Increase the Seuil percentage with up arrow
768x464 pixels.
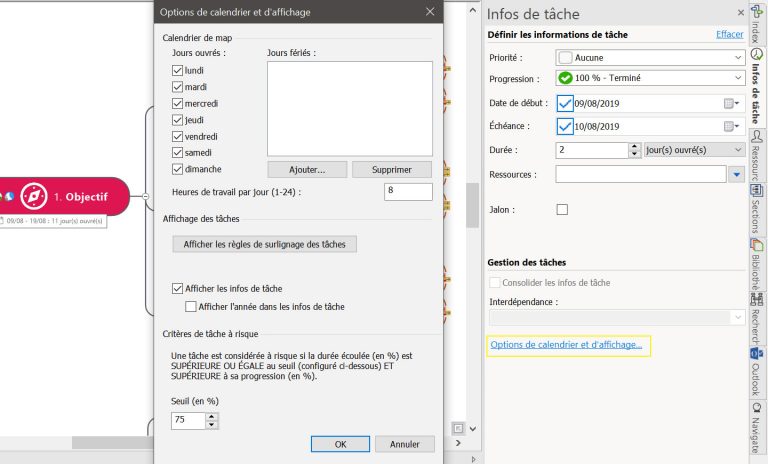[211, 416]
